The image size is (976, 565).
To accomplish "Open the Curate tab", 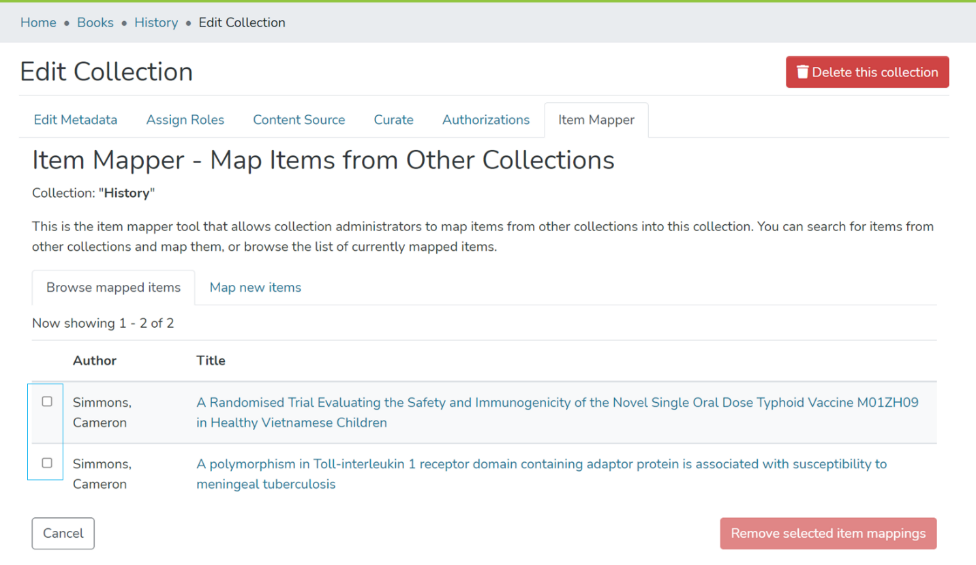I will [x=393, y=120].
